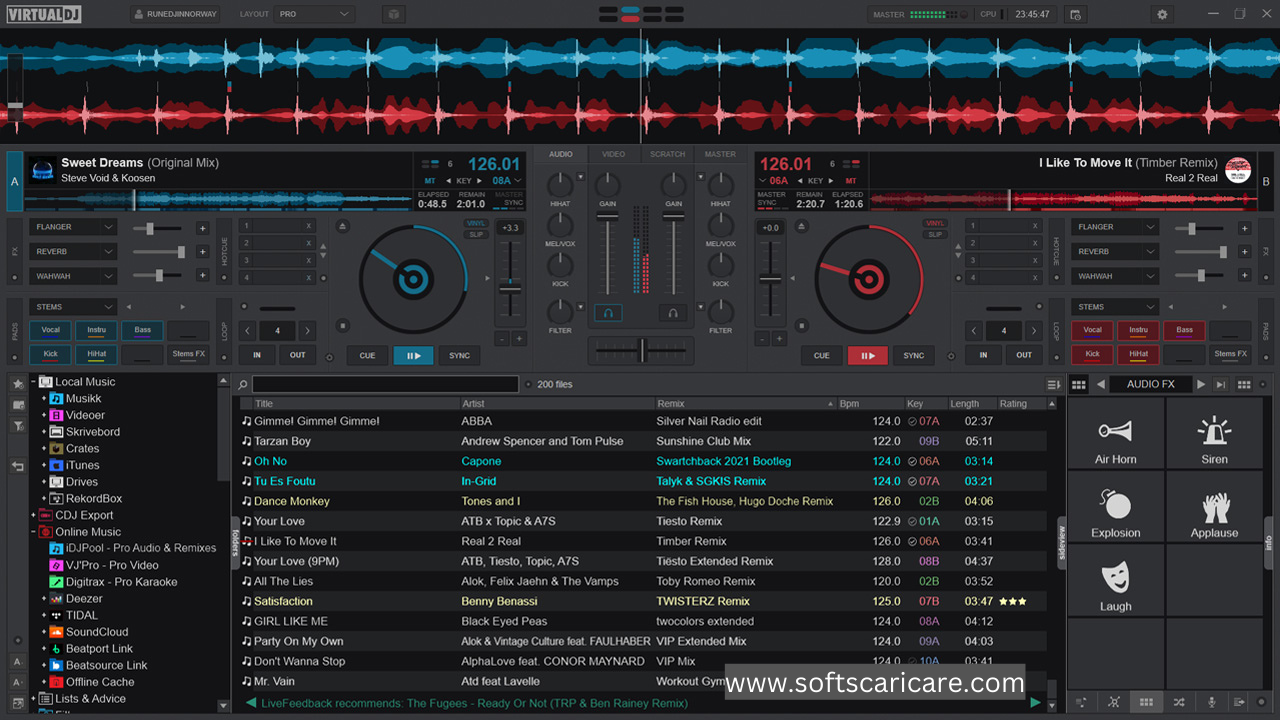Click the favorites star icon in browser sidebar
The width and height of the screenshot is (1280, 720).
click(18, 384)
